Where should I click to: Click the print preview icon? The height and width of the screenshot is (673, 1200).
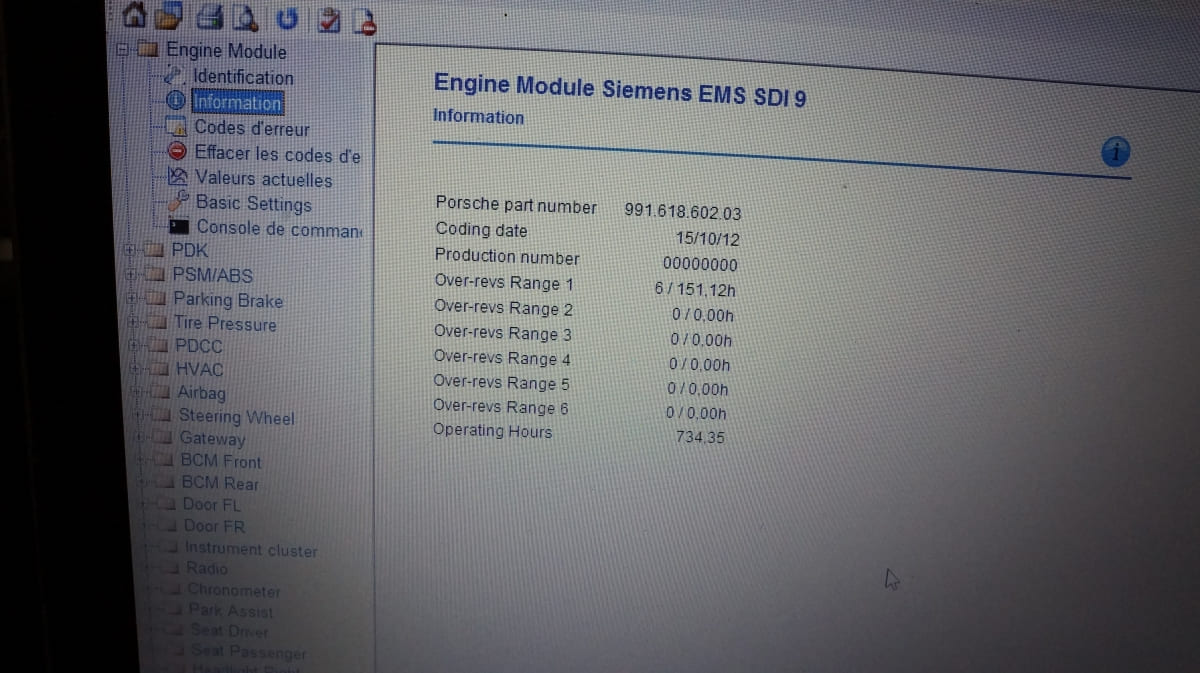243,17
